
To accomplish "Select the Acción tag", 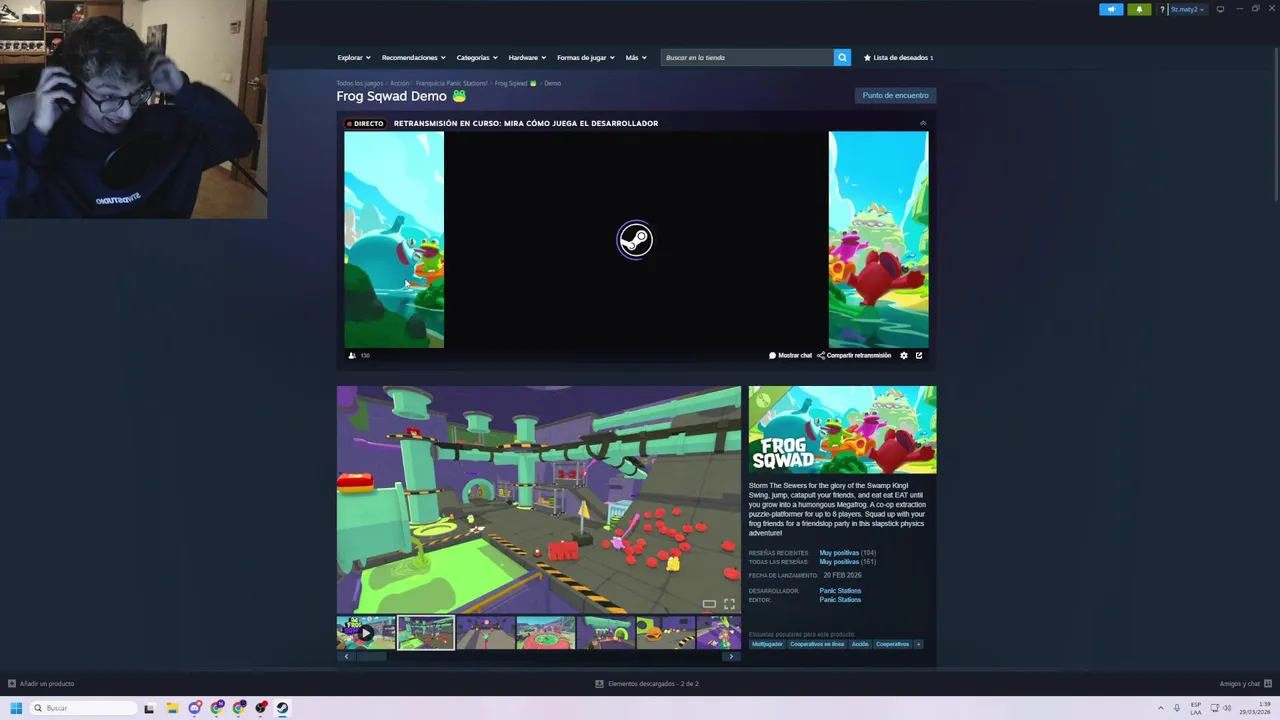I will click(860, 644).
